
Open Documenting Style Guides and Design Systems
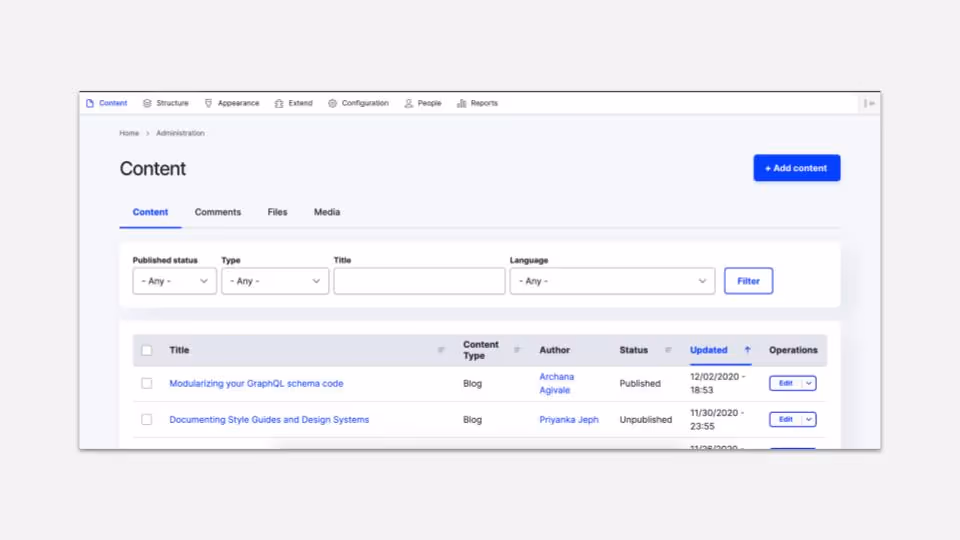[x=269, y=419]
